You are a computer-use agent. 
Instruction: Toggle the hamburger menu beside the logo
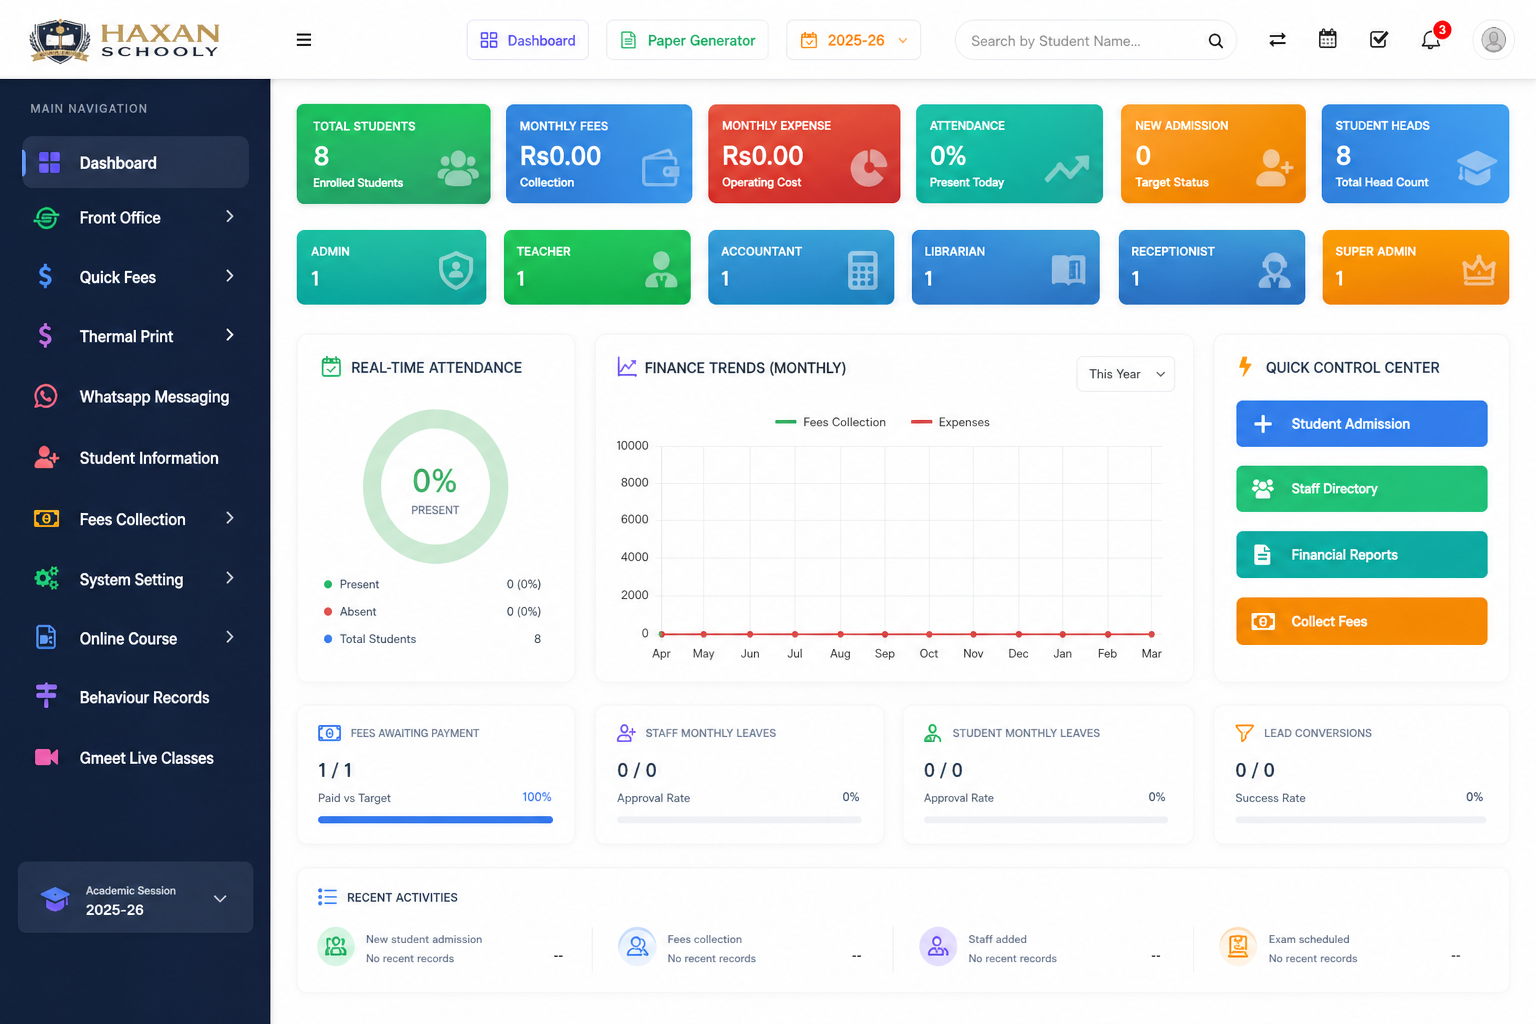point(304,39)
